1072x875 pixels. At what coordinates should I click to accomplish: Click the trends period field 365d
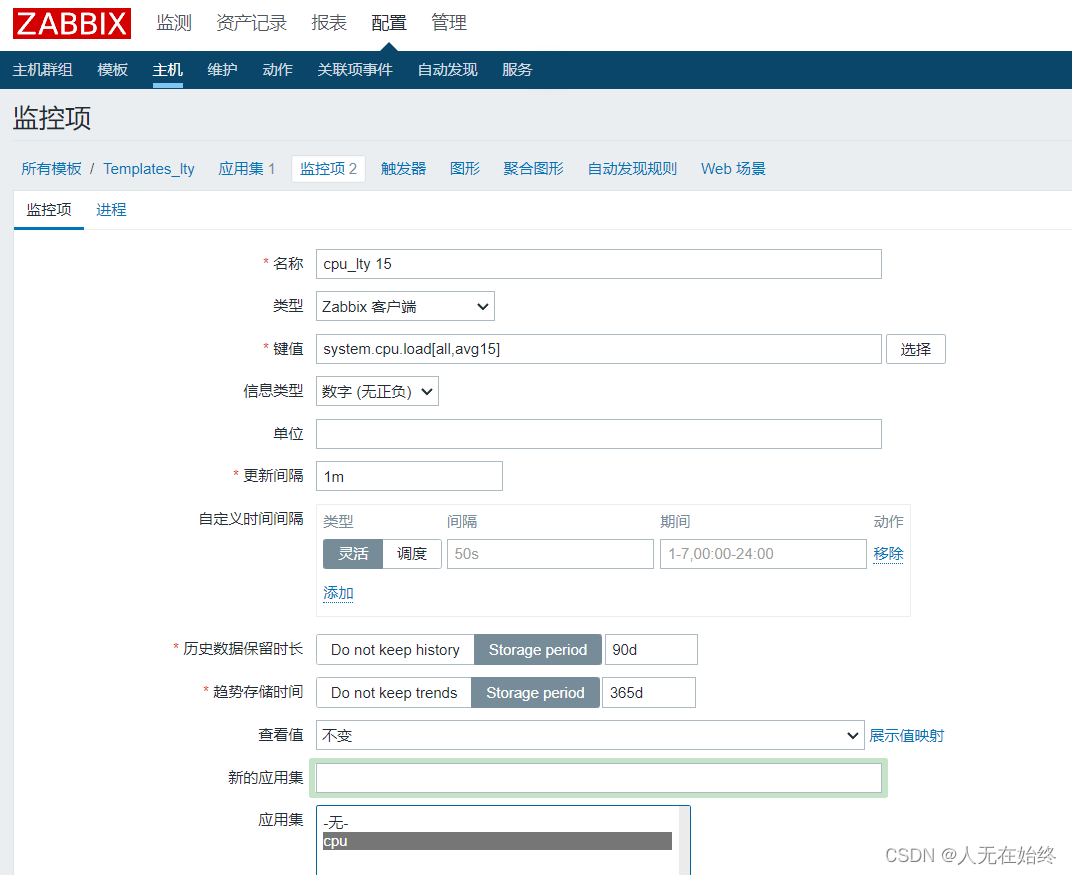point(649,692)
